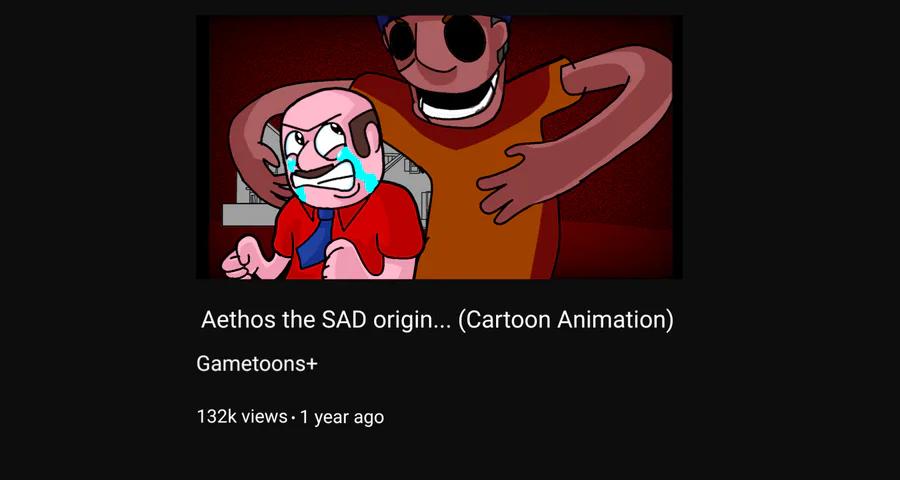Click the cyan tears on man's cheek
The width and height of the screenshot is (900, 480).
pyautogui.click(x=361, y=169)
